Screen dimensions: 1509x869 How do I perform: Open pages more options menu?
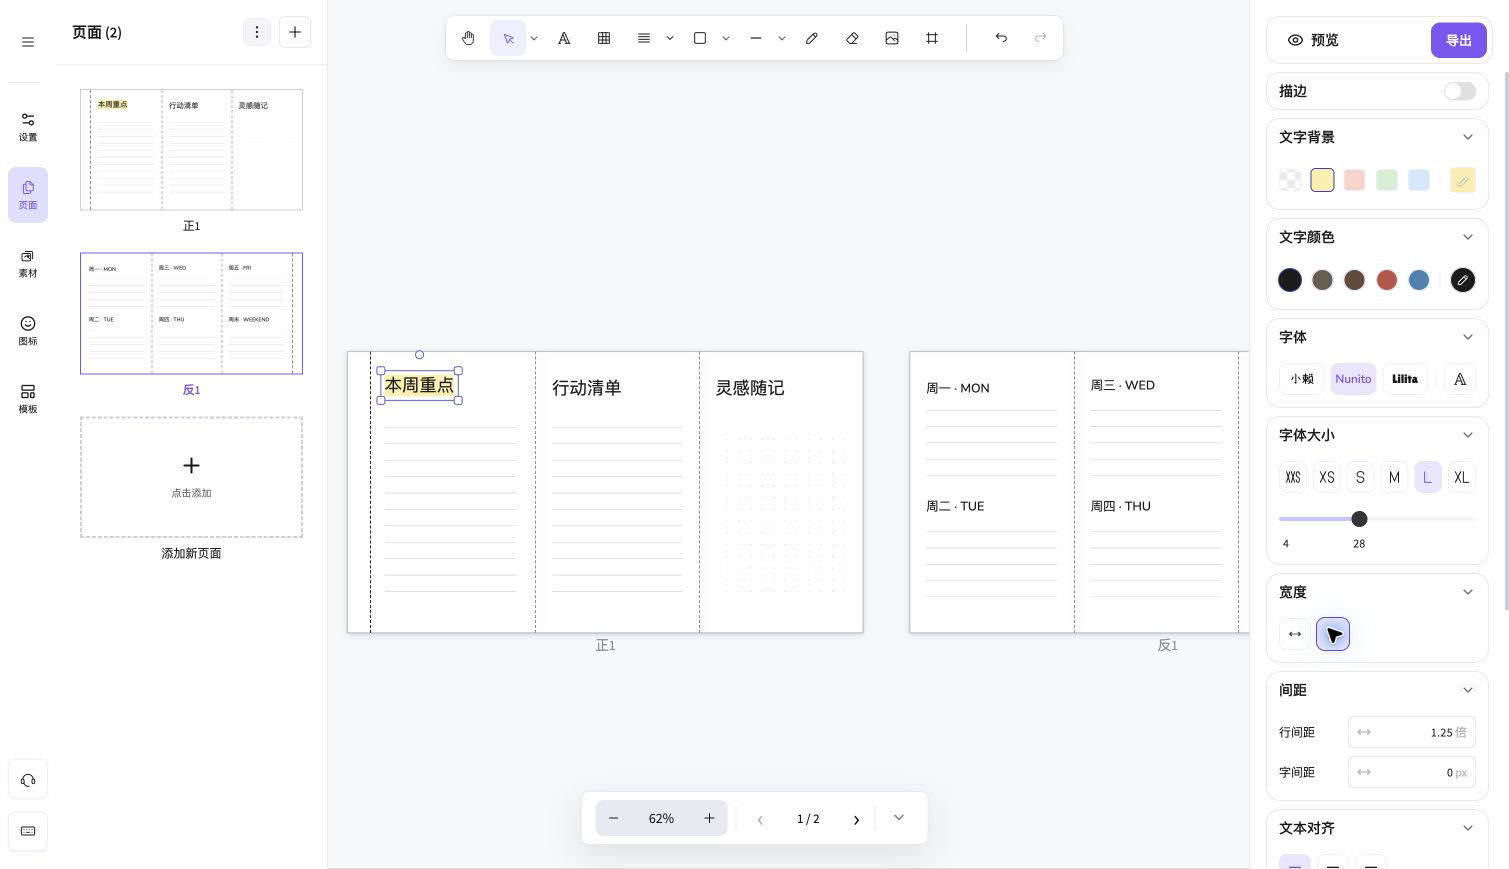tap(257, 32)
